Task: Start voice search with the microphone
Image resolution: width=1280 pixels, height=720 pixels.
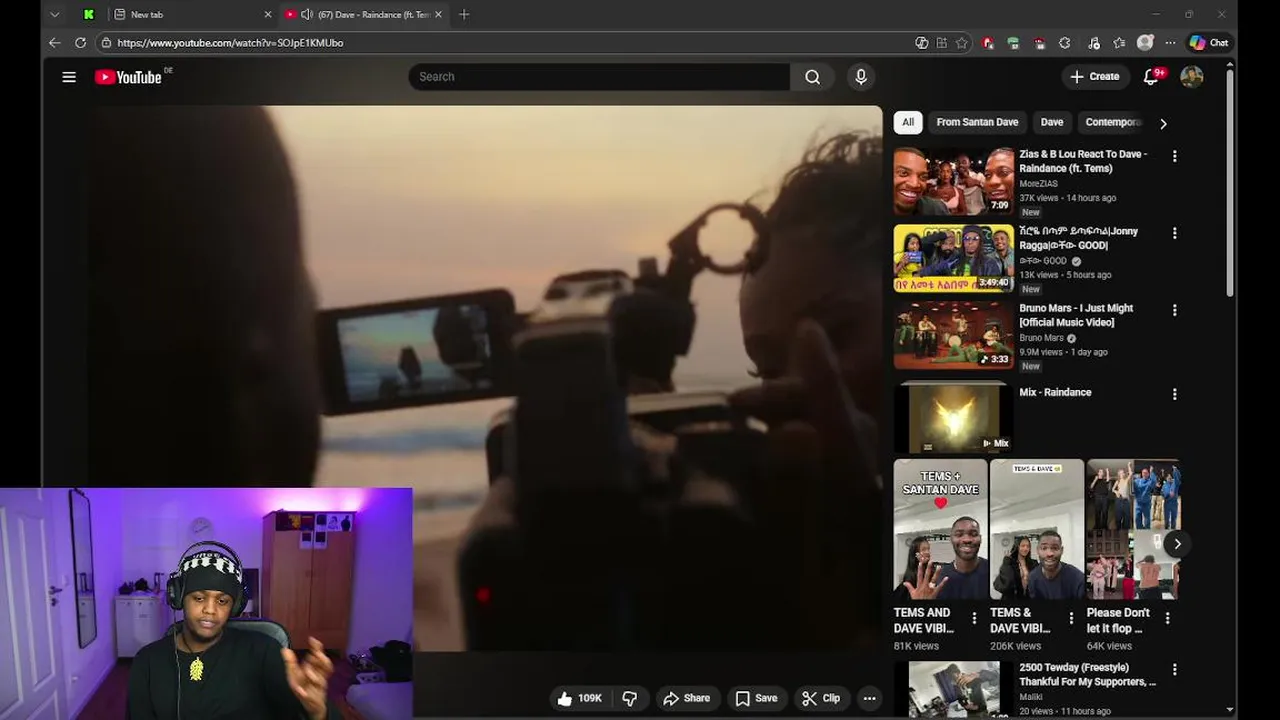Action: click(x=861, y=77)
